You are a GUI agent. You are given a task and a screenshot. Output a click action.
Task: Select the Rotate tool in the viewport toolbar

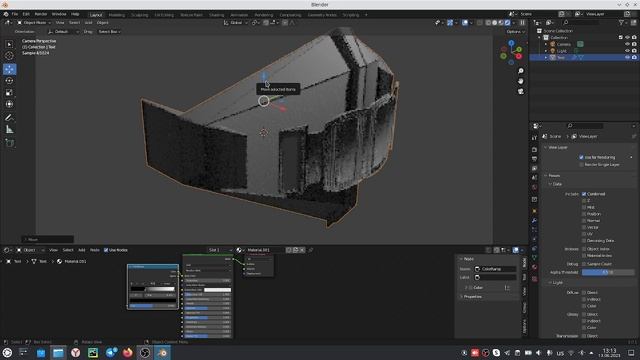pos(9,81)
